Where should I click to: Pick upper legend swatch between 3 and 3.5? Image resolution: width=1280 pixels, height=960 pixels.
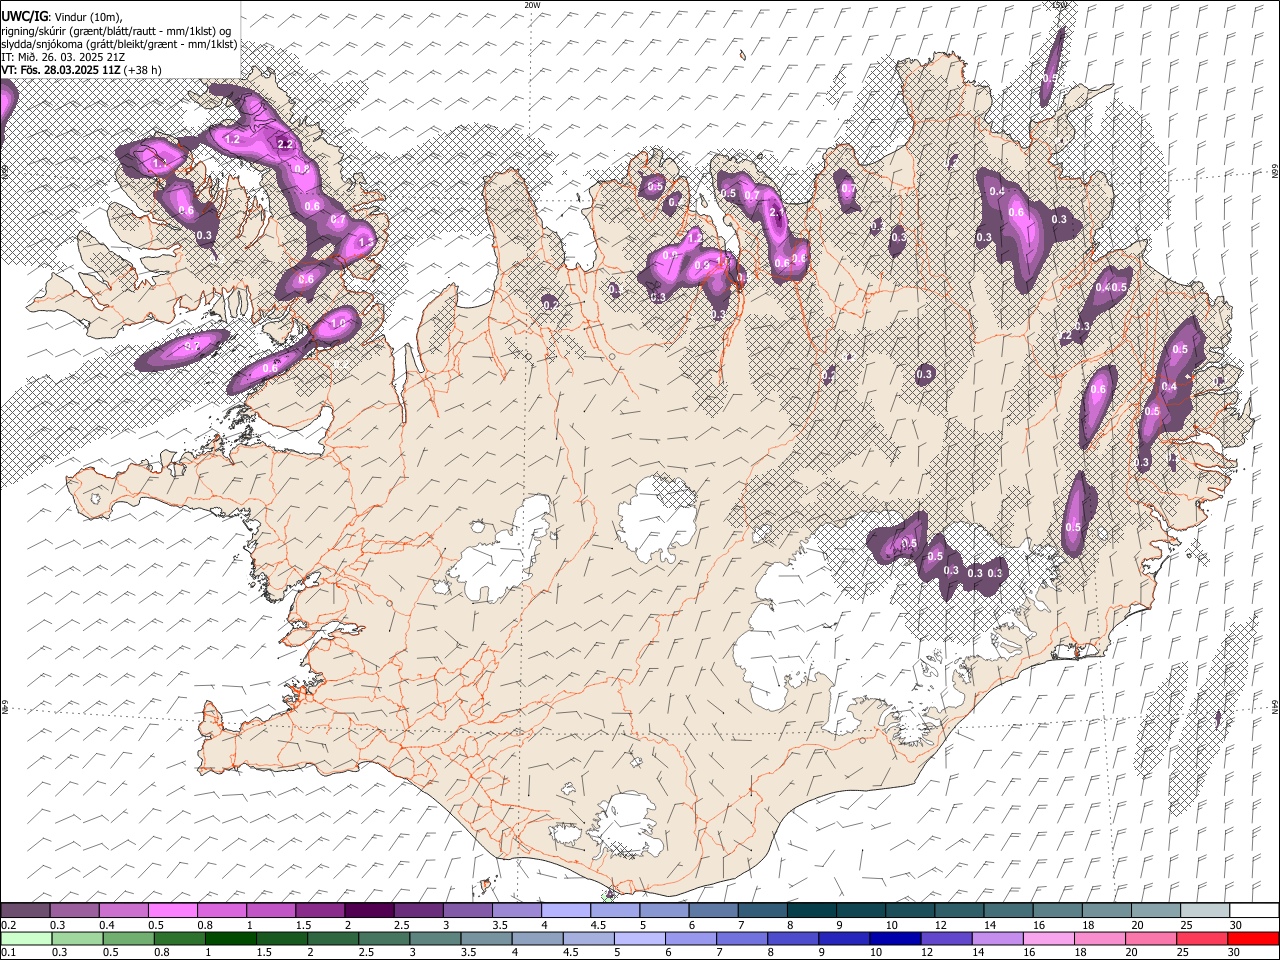pyautogui.click(x=467, y=910)
